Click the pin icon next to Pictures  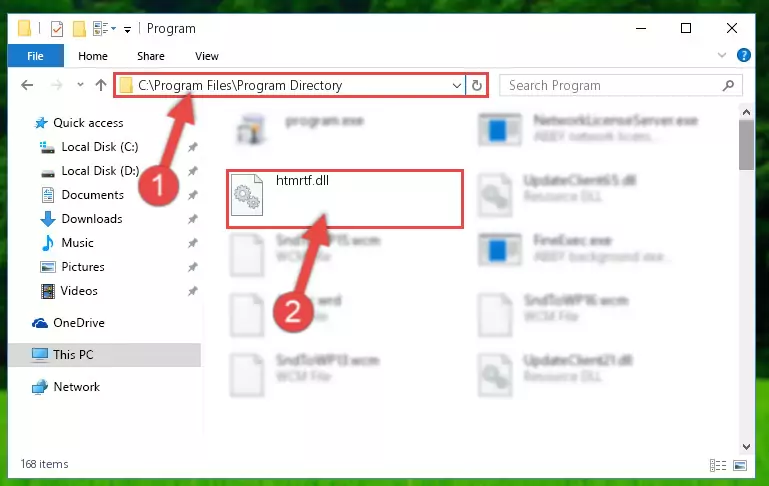point(193,267)
